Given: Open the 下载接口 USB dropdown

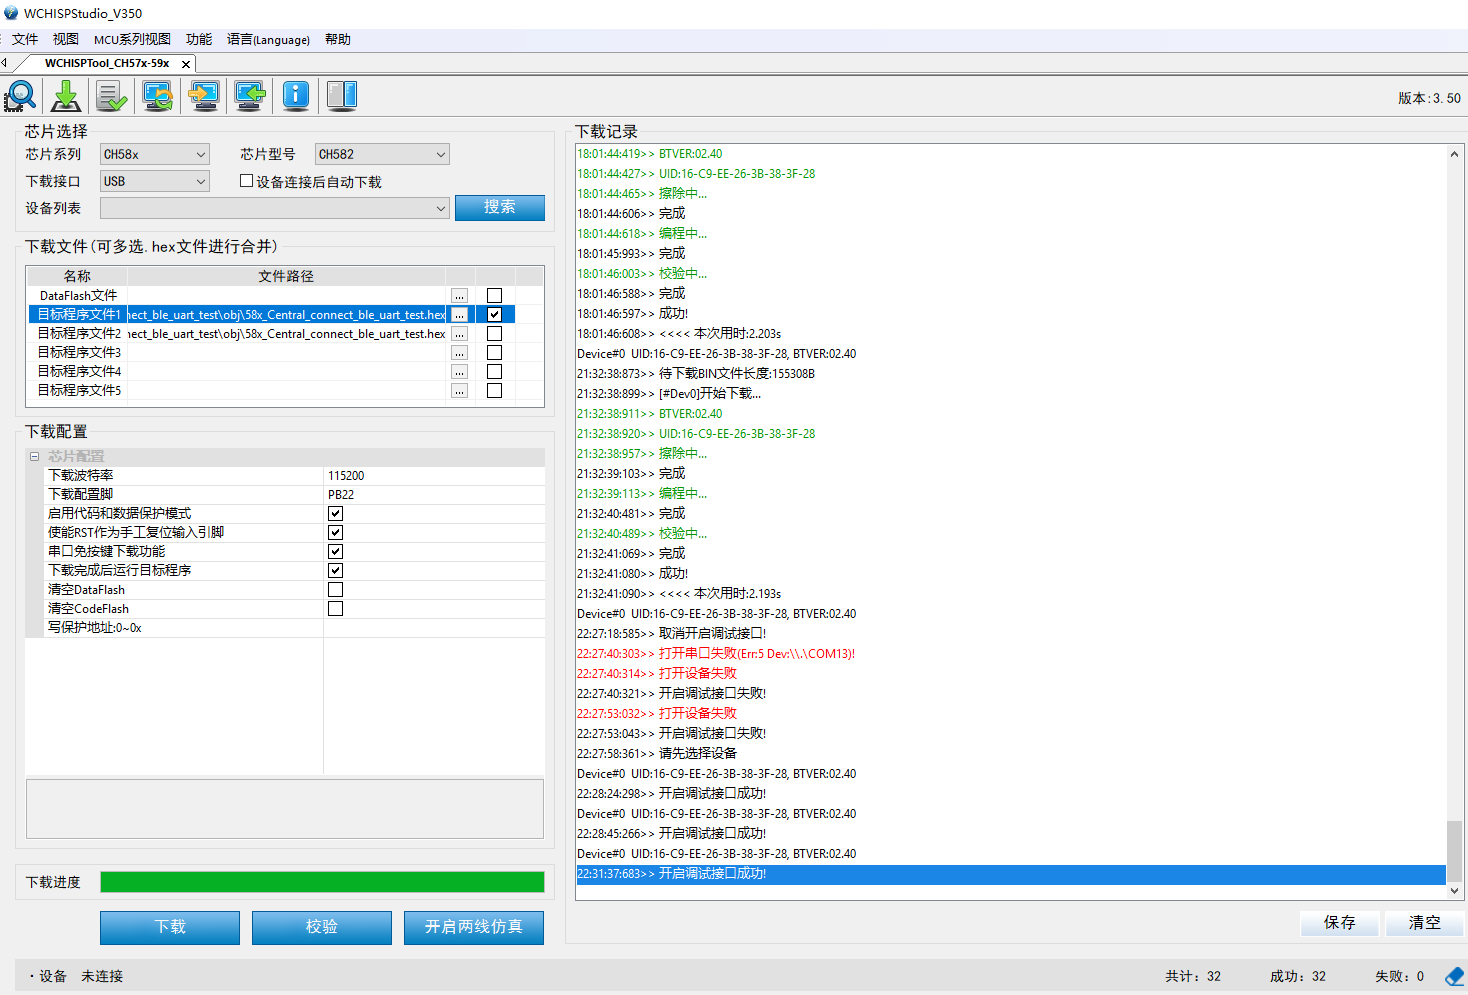Looking at the screenshot, I should [x=155, y=181].
